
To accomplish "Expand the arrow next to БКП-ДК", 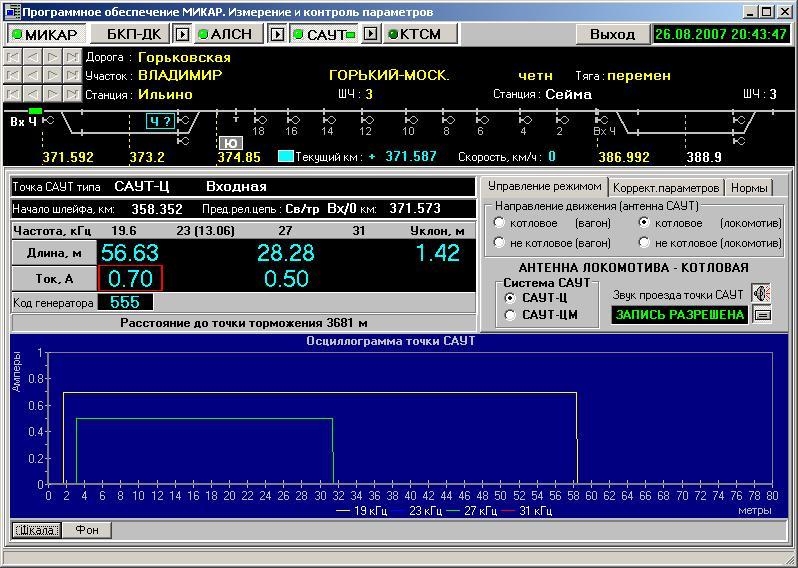I will (182, 34).
